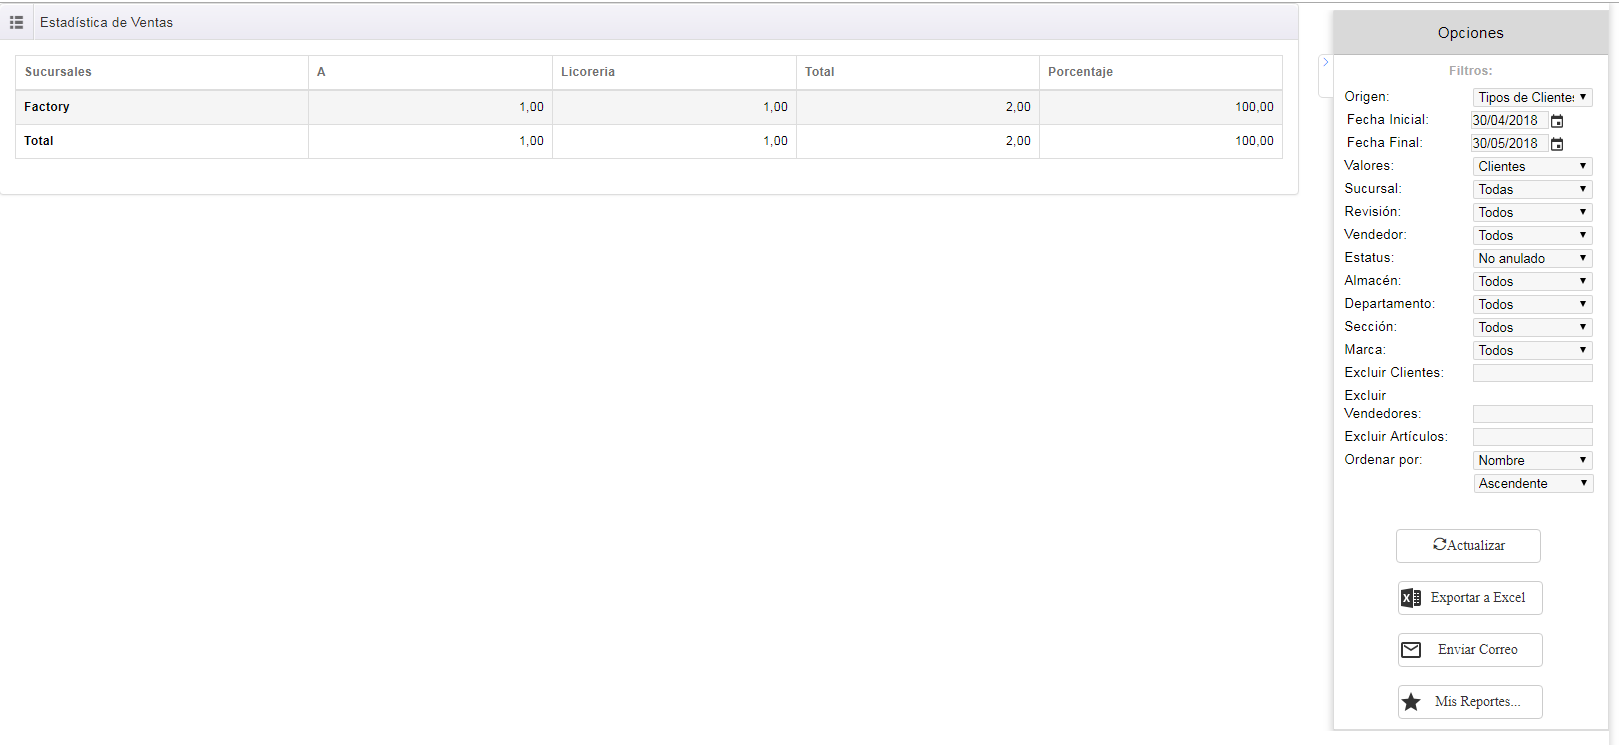
Task: Focus the Fecha Inicial date field
Action: click(1509, 120)
